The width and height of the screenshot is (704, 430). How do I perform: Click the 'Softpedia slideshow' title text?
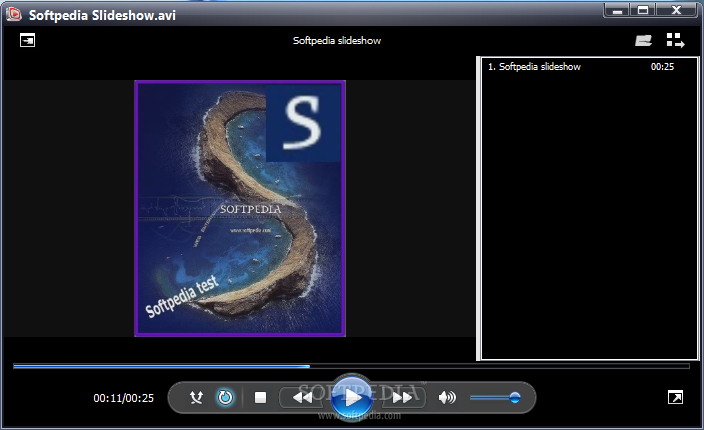(337, 40)
